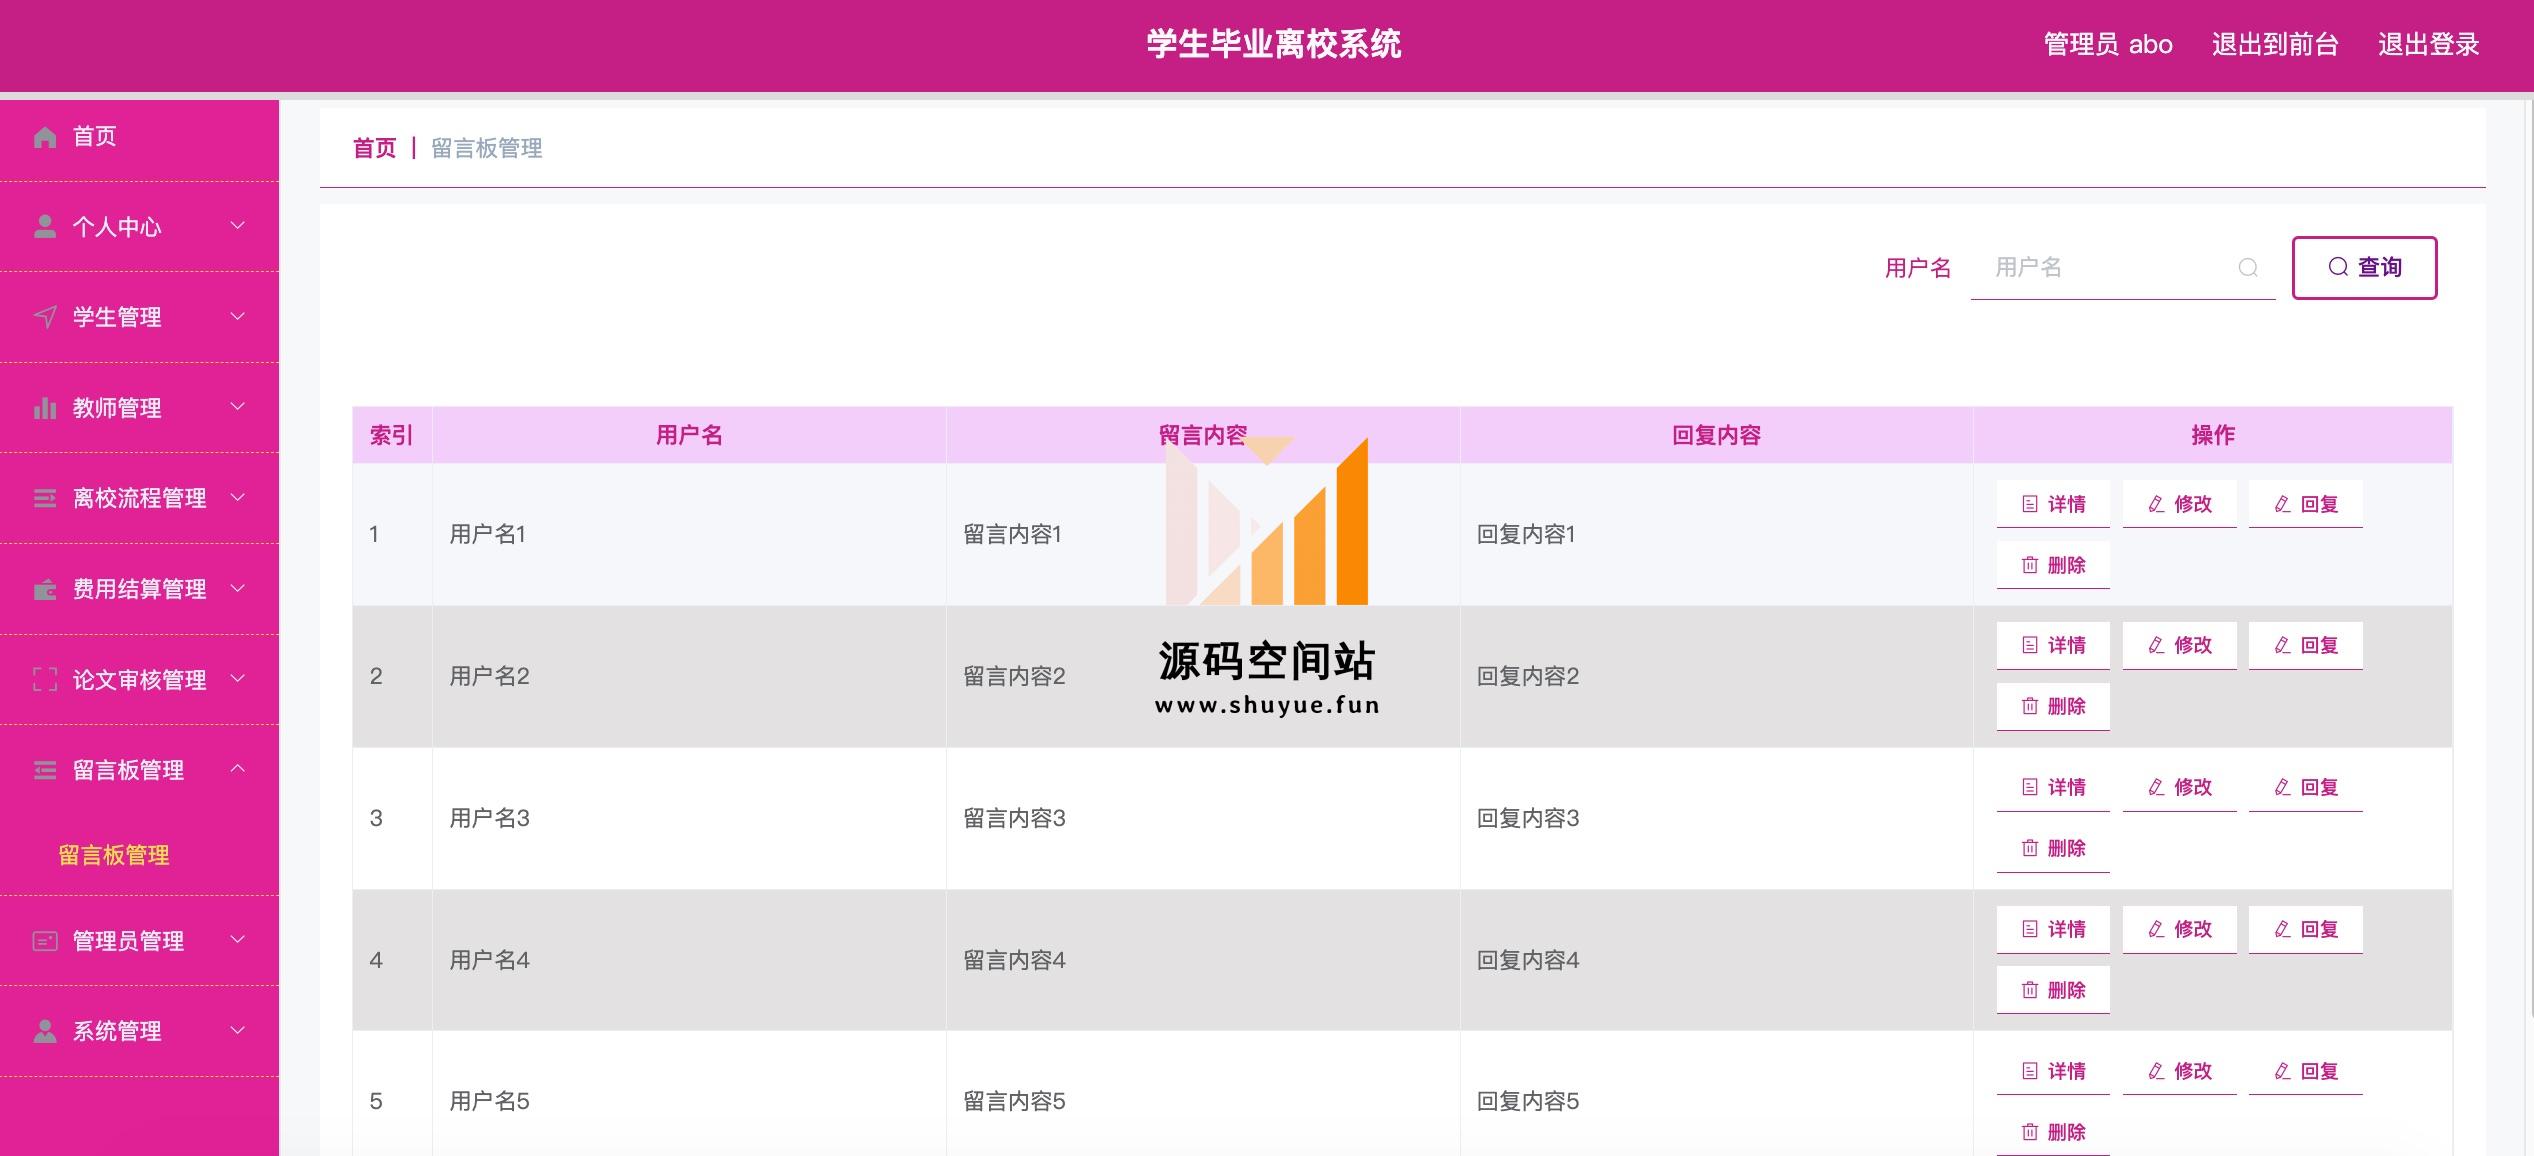Open 详情 for 用户名5 row
The width and height of the screenshot is (2534, 1156).
click(2053, 1072)
